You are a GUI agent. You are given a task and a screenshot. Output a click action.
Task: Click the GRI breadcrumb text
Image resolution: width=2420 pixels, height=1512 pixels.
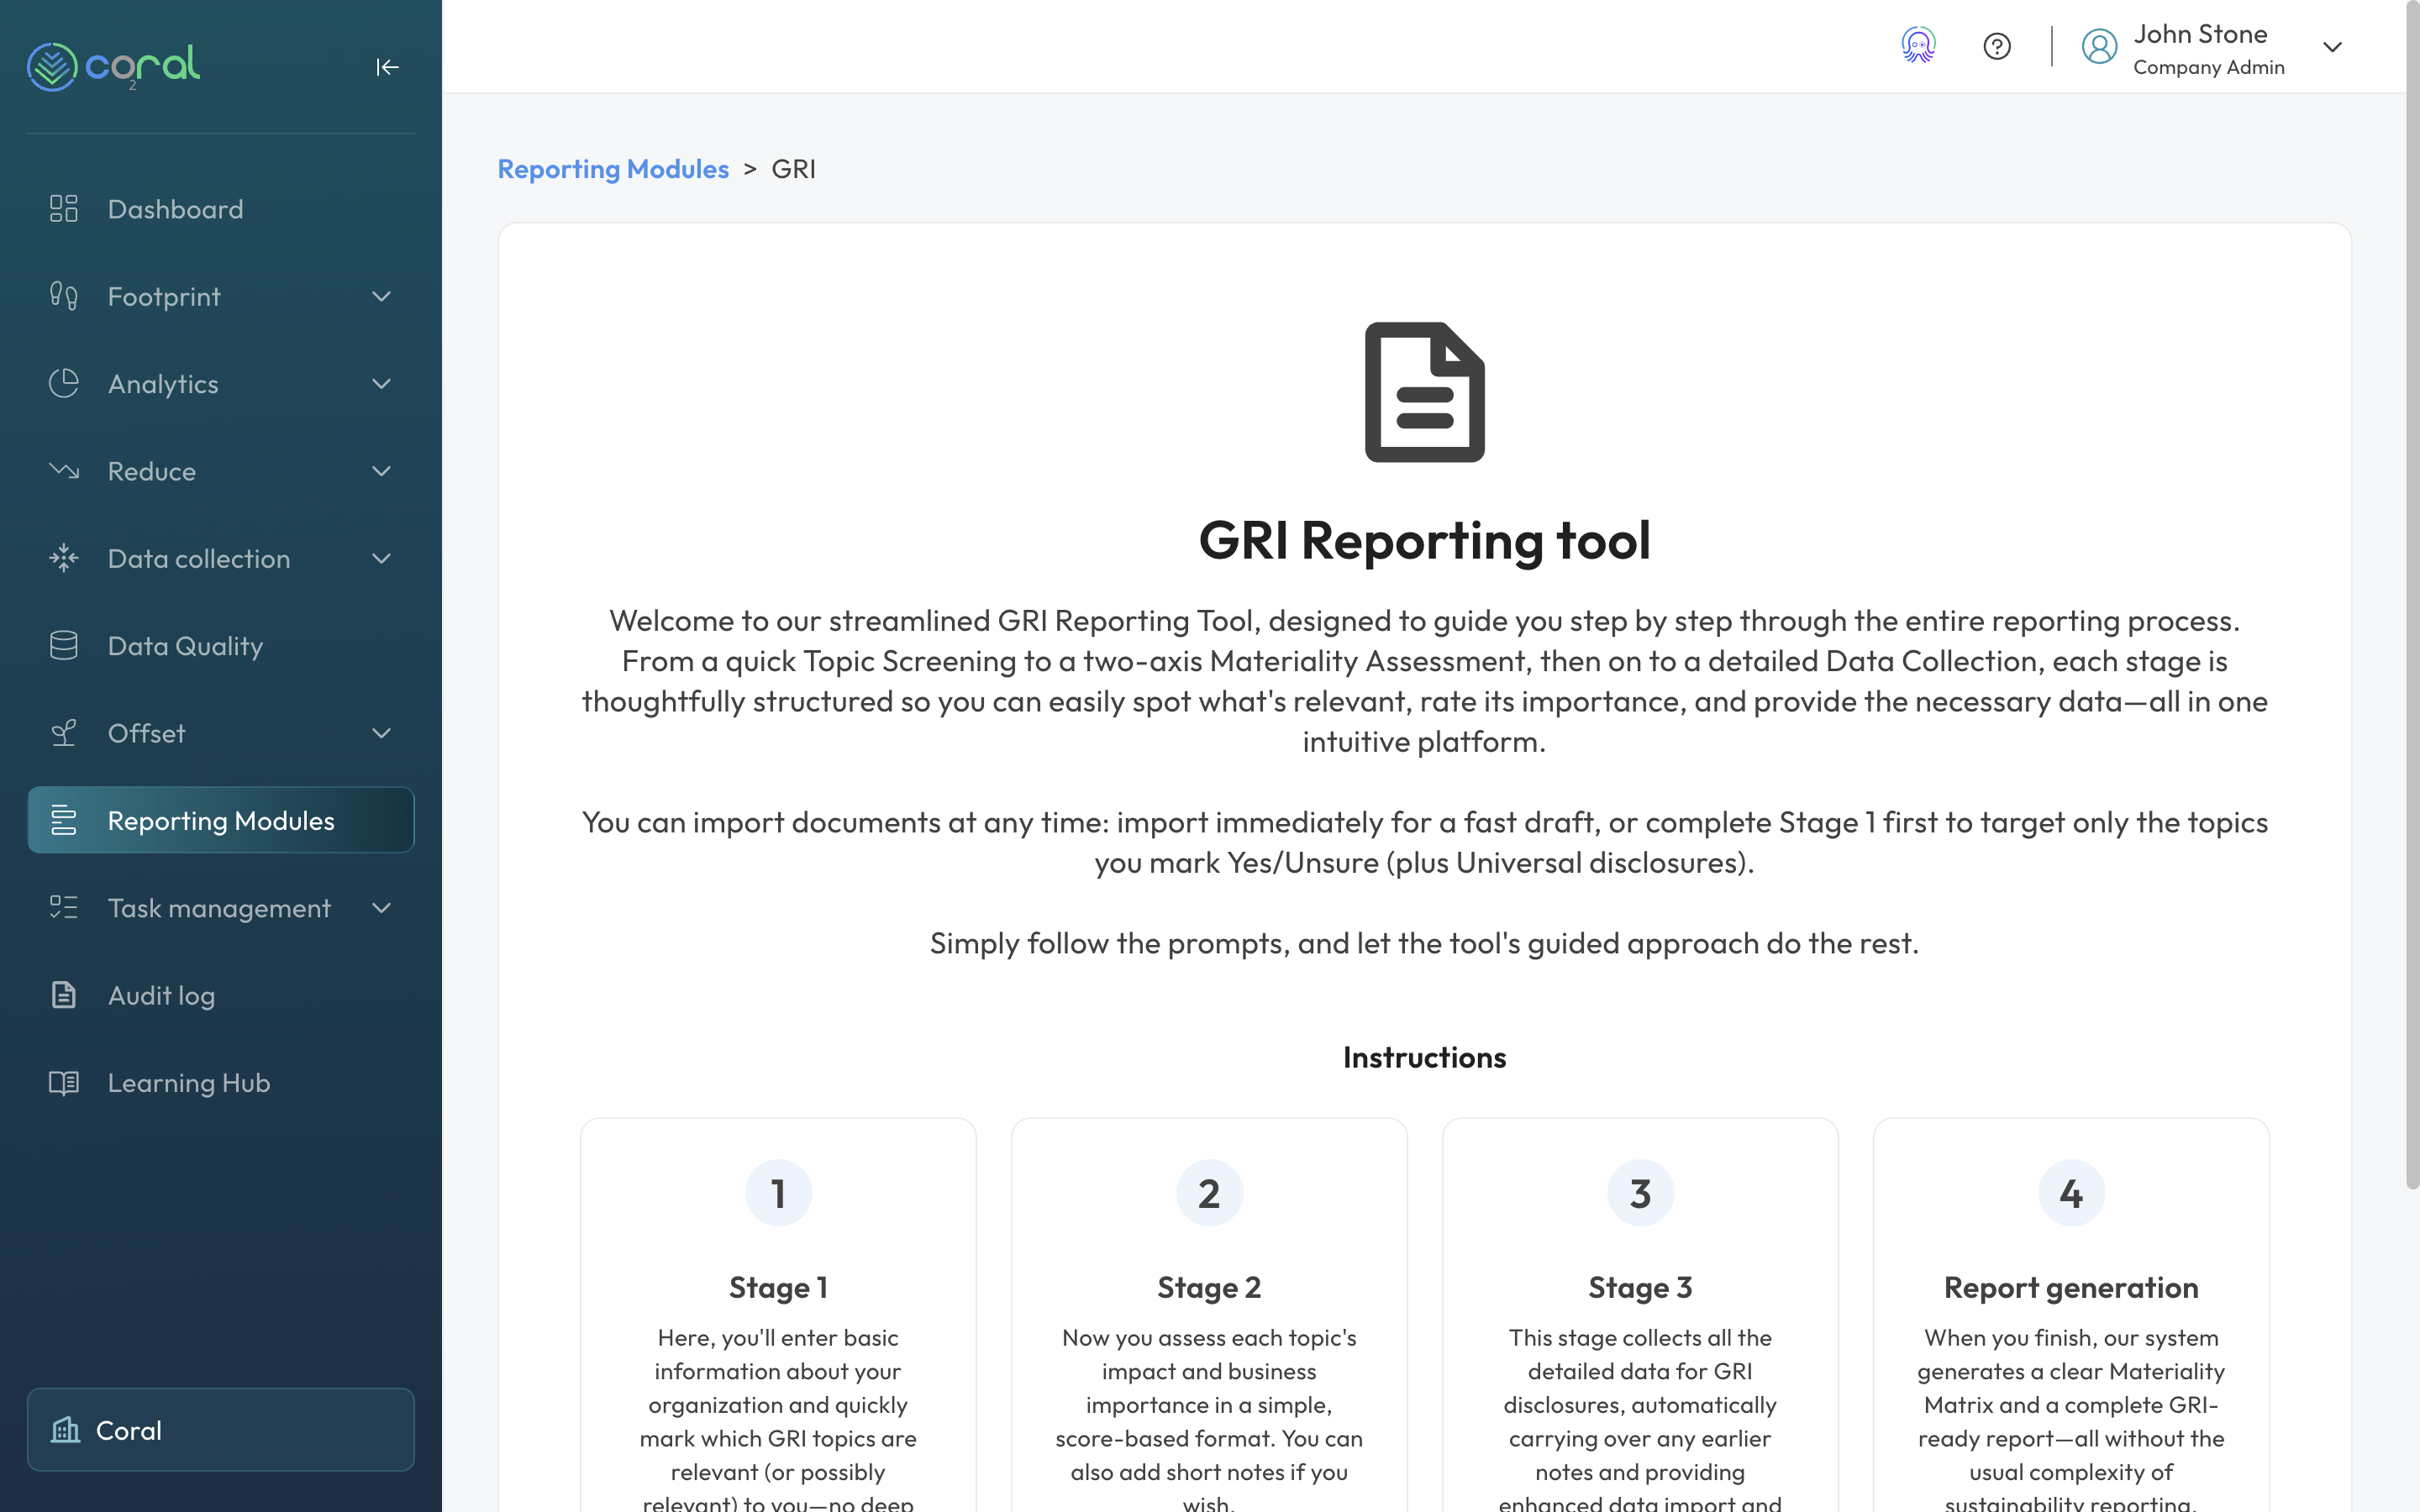click(x=794, y=169)
